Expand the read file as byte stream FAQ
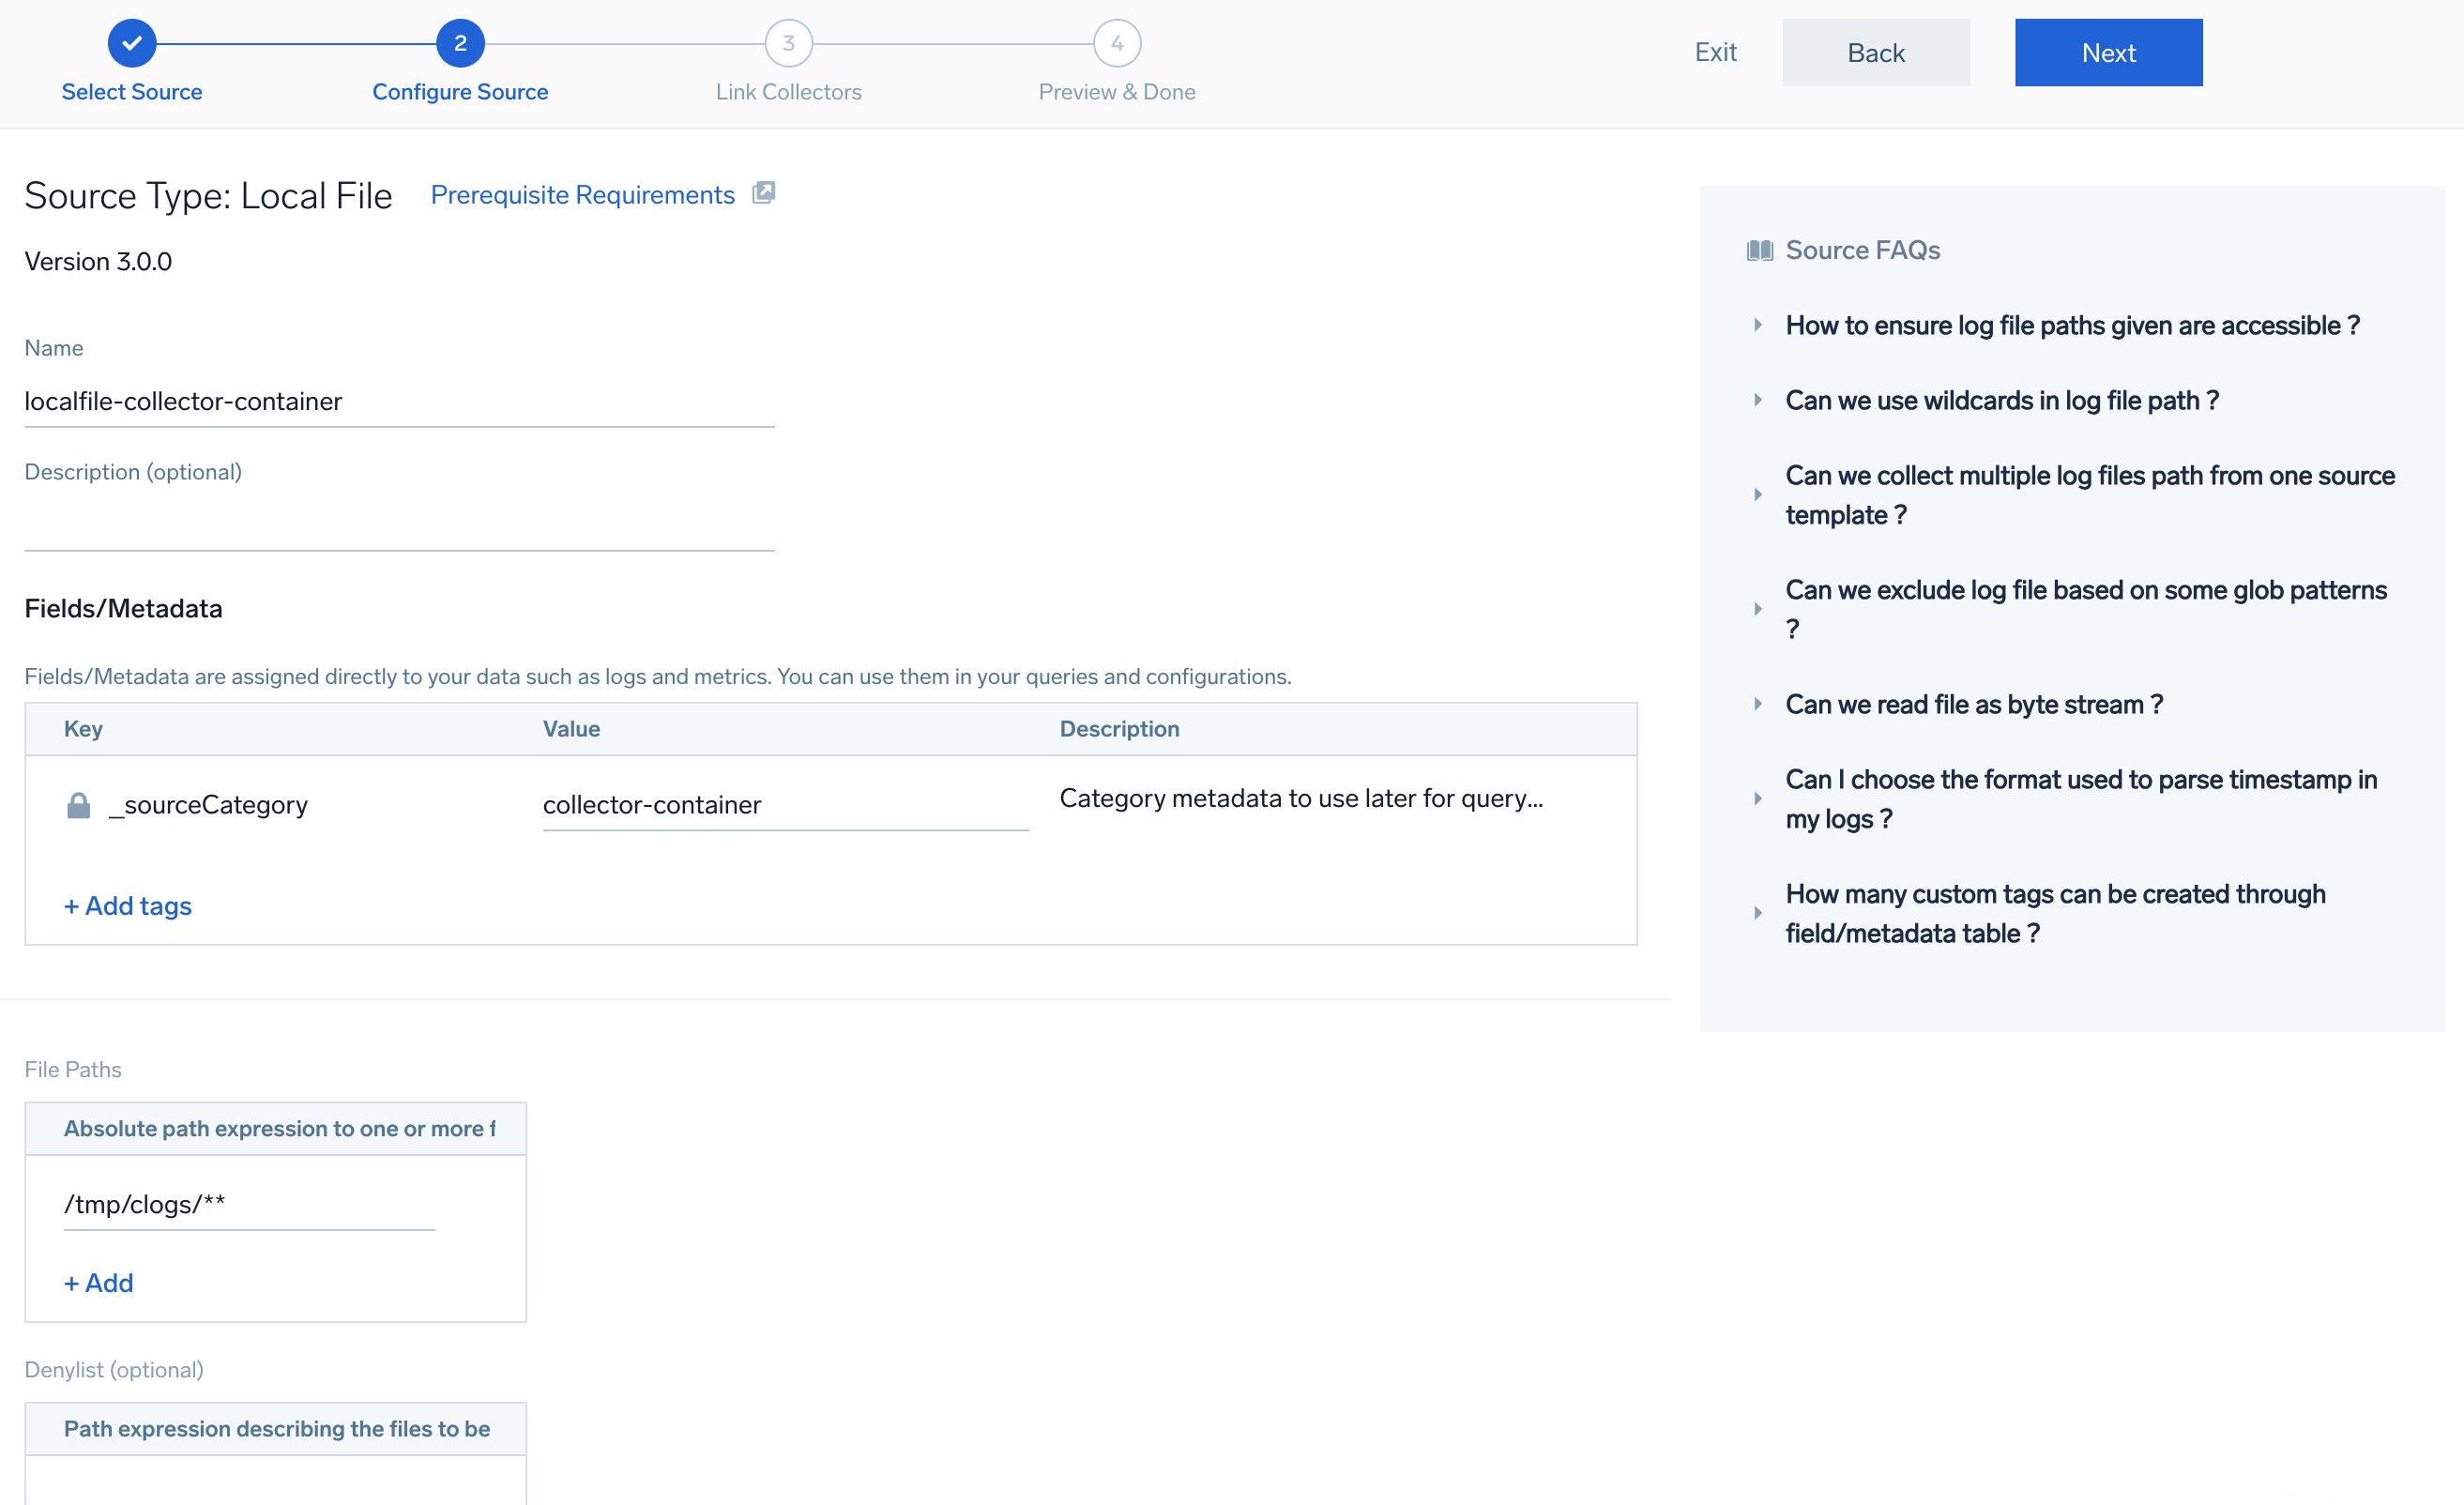 click(x=1973, y=704)
